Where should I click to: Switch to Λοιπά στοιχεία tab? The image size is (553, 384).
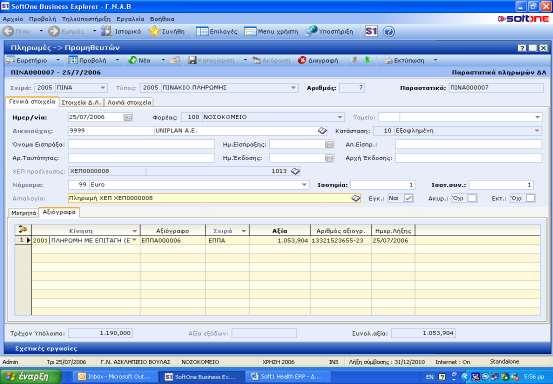click(129, 102)
